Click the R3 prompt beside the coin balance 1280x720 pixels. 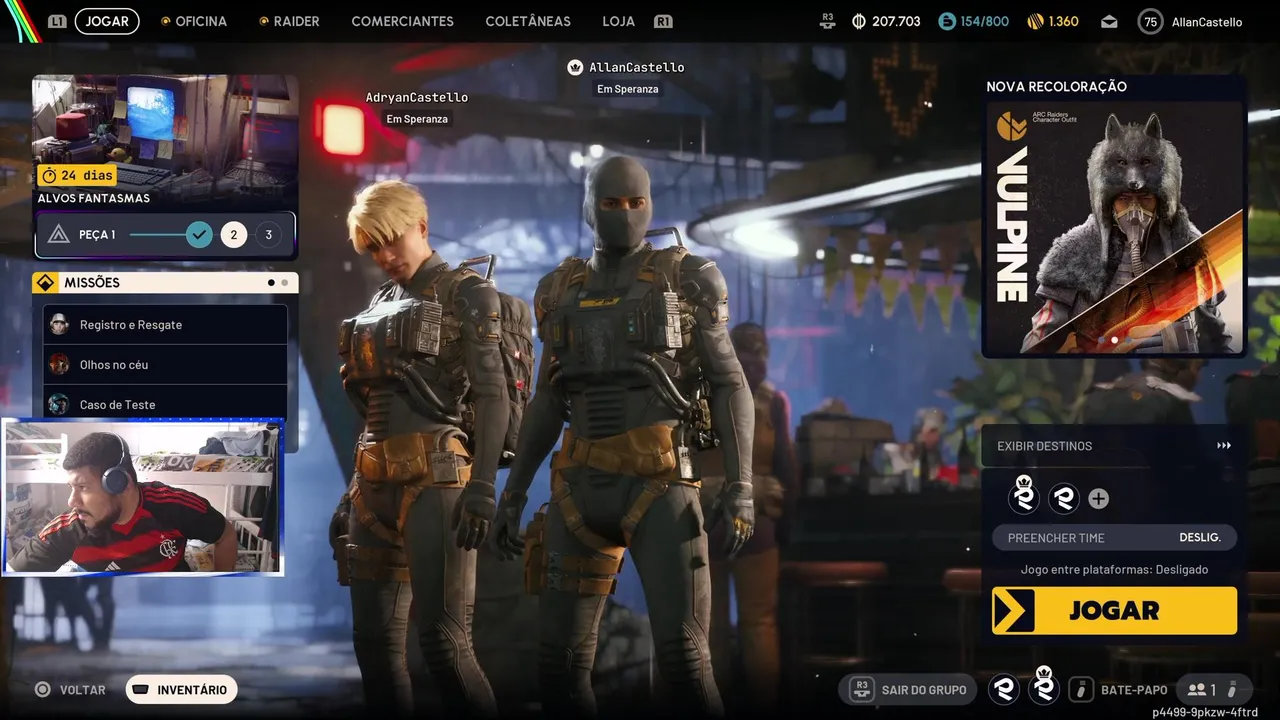[827, 20]
